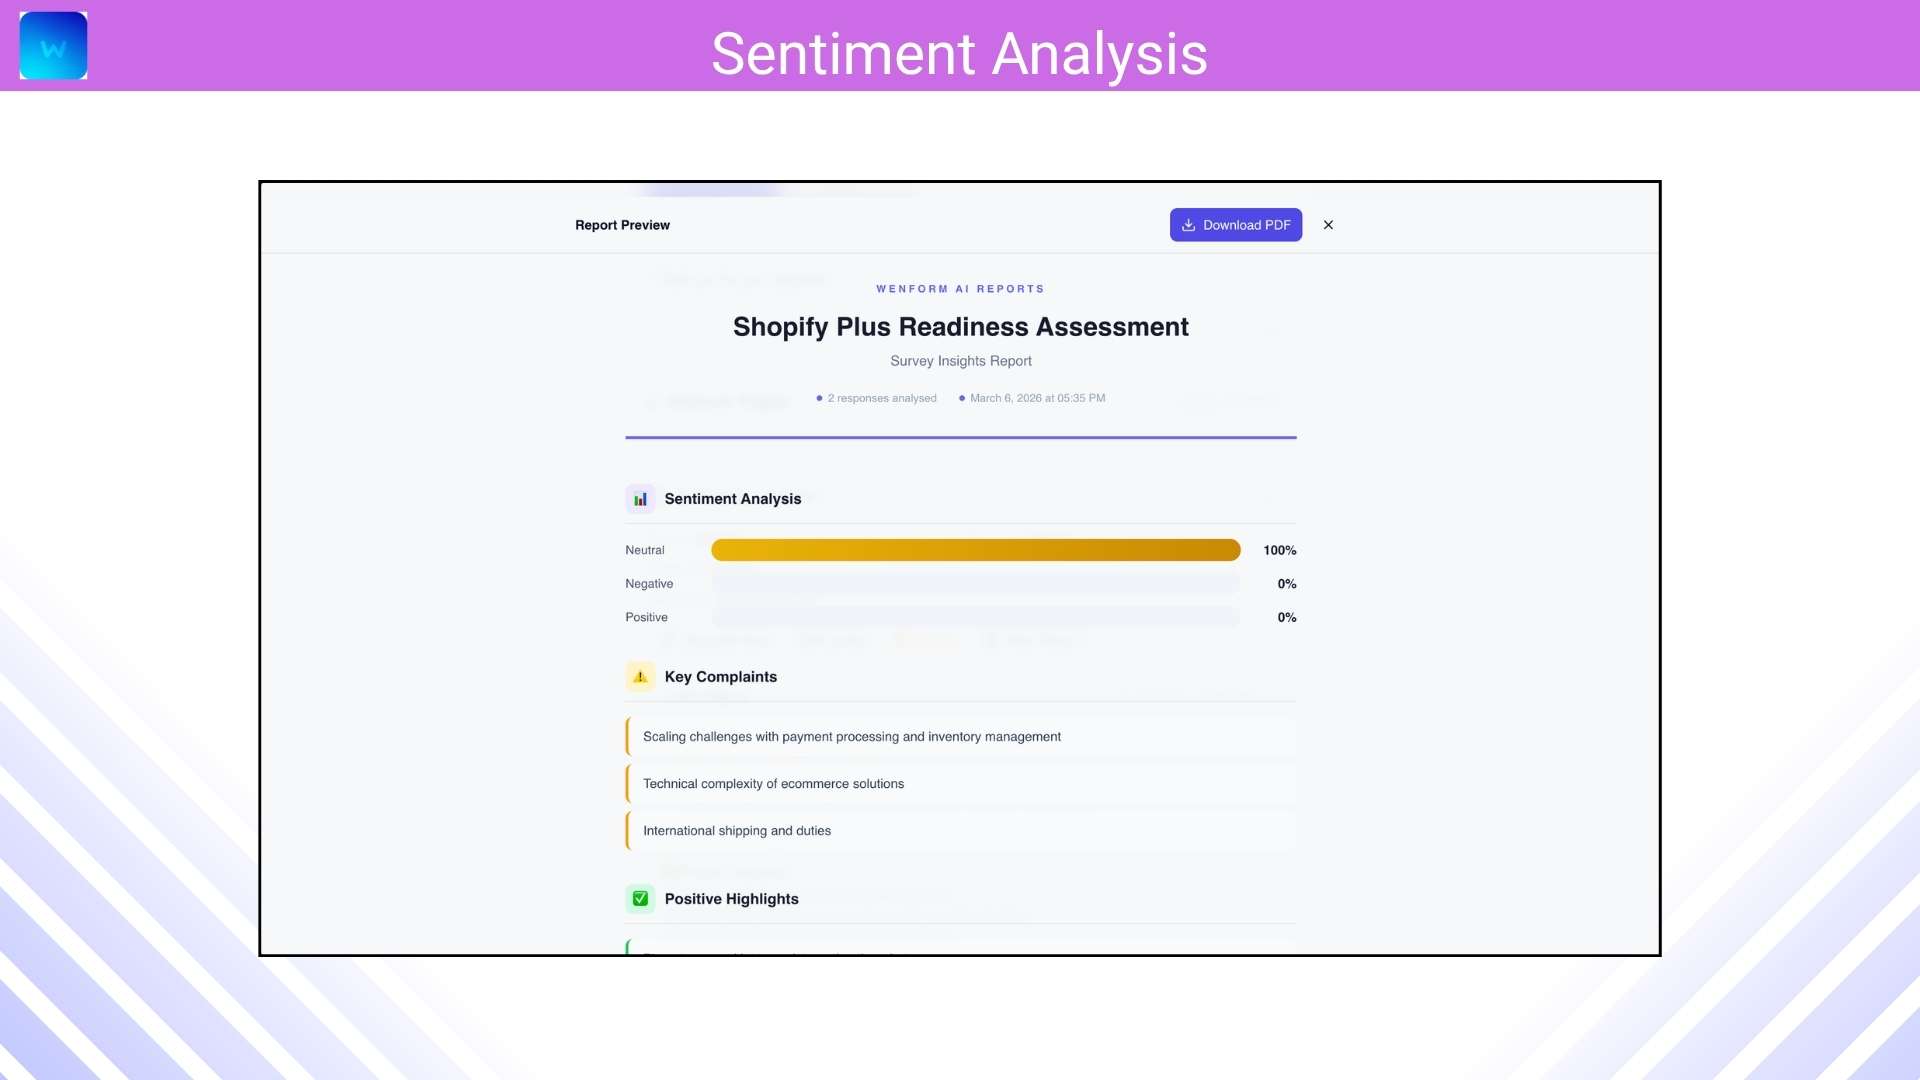Click the 'Shopify Plus Readiness Assessment' heading
The width and height of the screenshot is (1920, 1080).
960,327
